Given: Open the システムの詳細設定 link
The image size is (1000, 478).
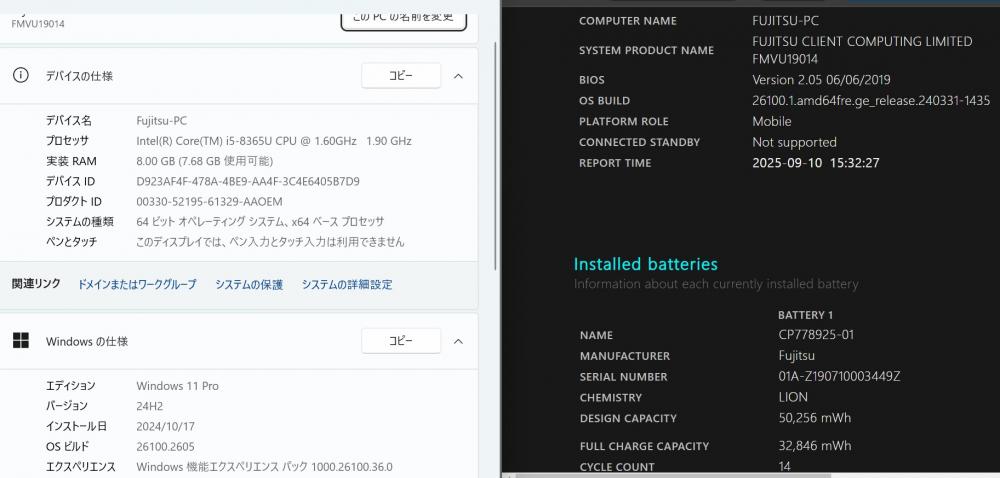Looking at the screenshot, I should [347, 285].
